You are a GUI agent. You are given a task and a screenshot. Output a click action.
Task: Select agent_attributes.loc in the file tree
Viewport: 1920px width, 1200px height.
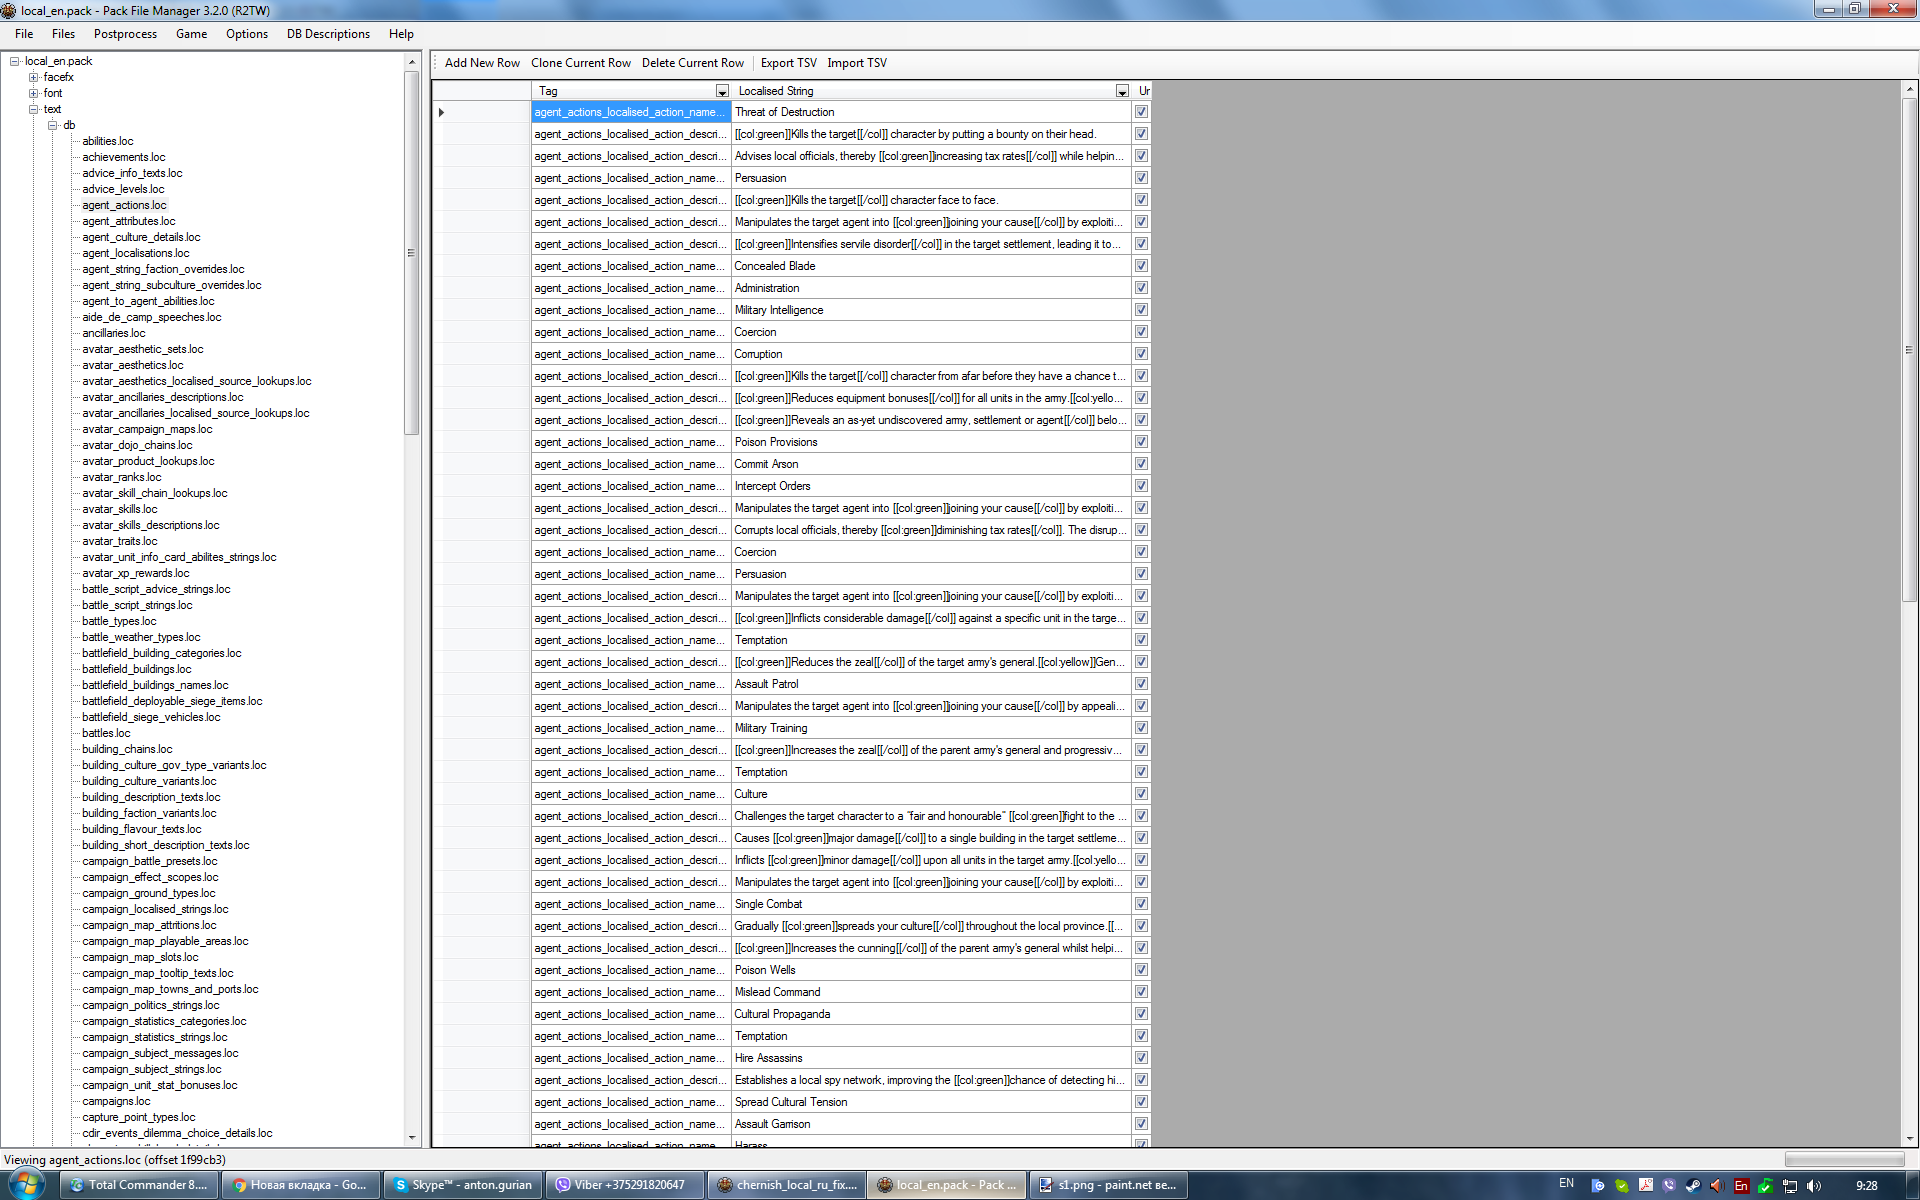click(x=128, y=221)
